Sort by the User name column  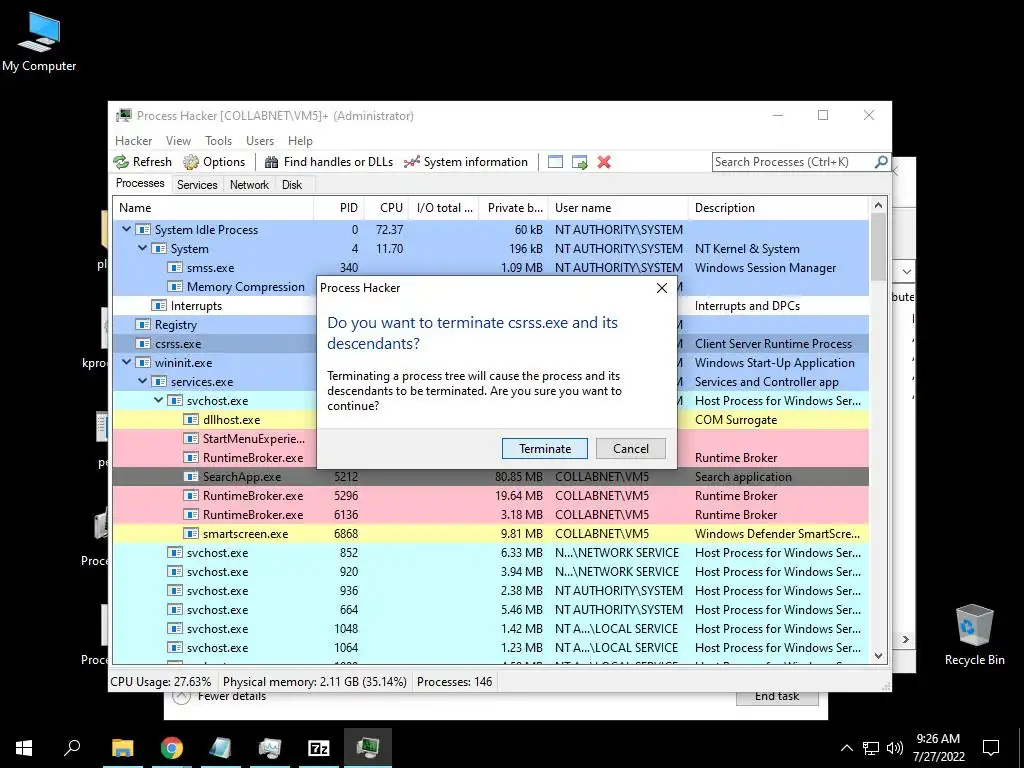pyautogui.click(x=618, y=208)
